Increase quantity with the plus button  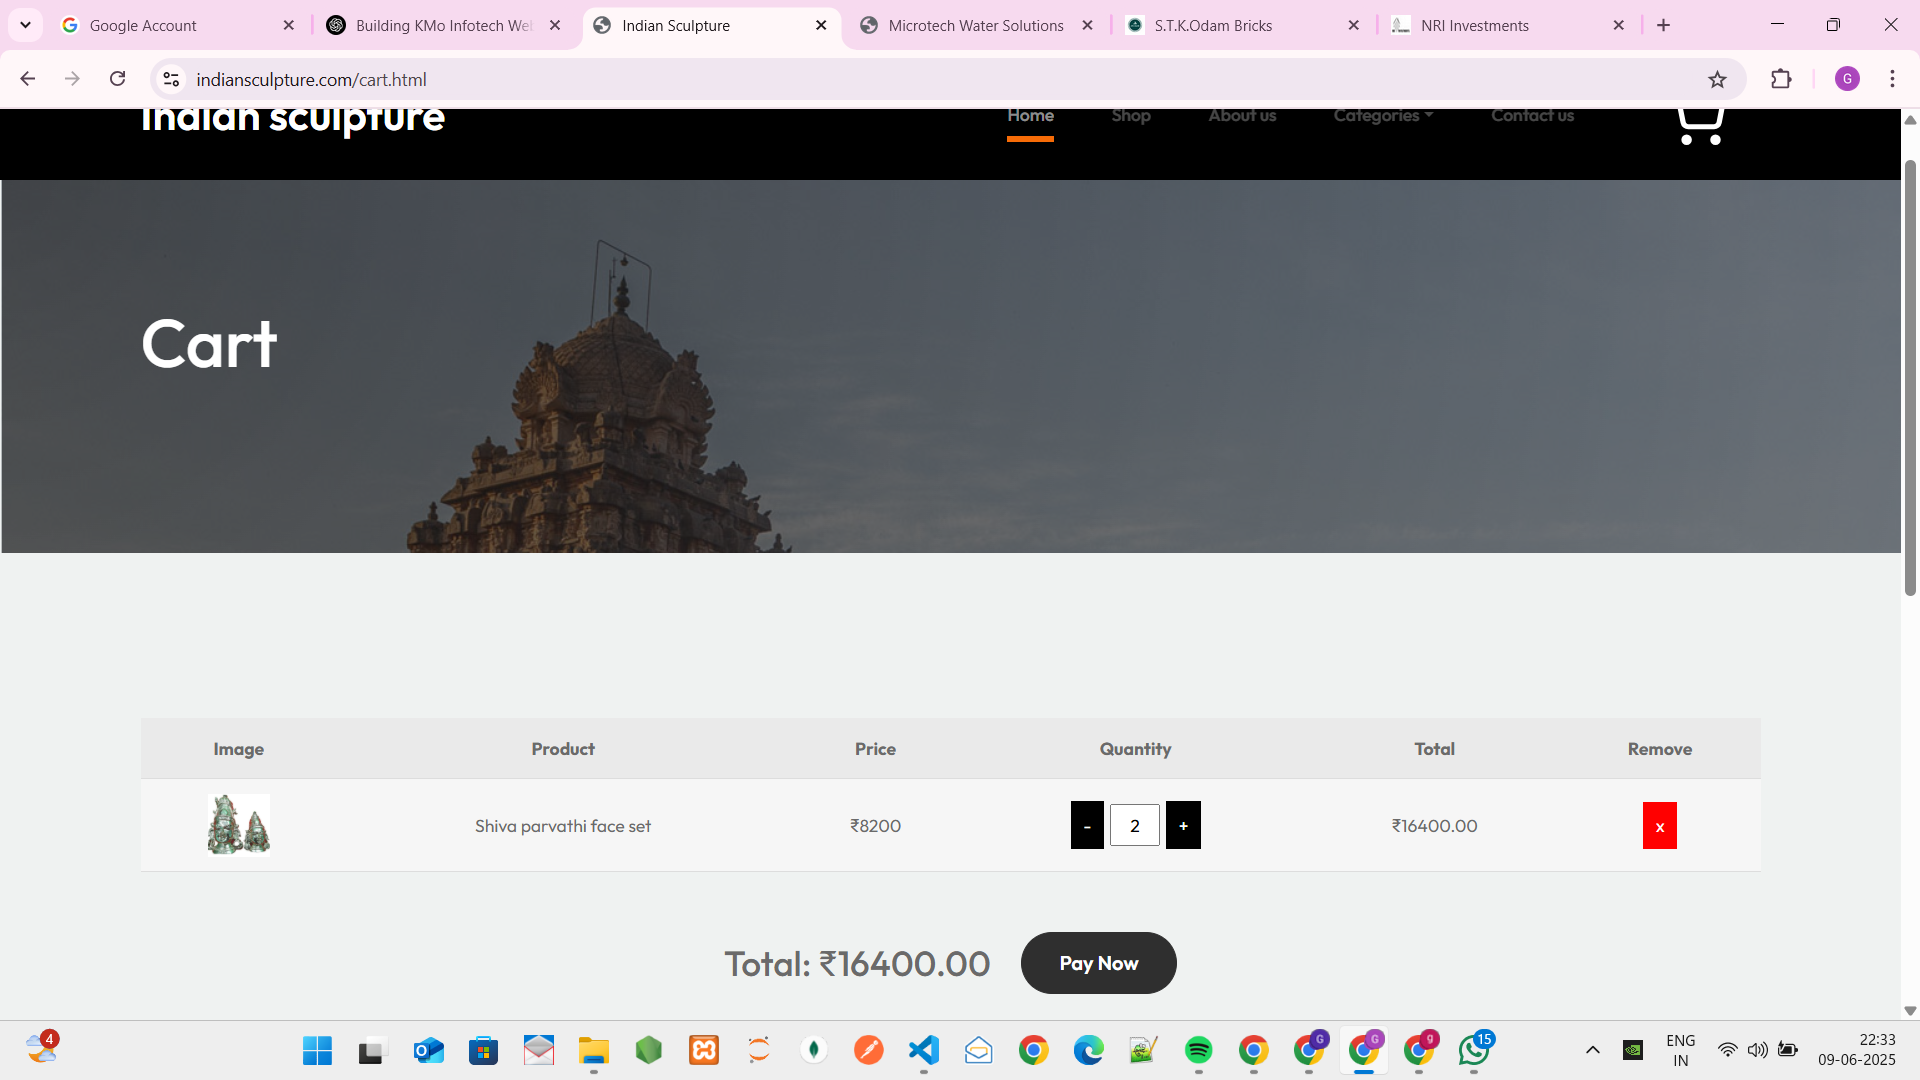(x=1183, y=826)
